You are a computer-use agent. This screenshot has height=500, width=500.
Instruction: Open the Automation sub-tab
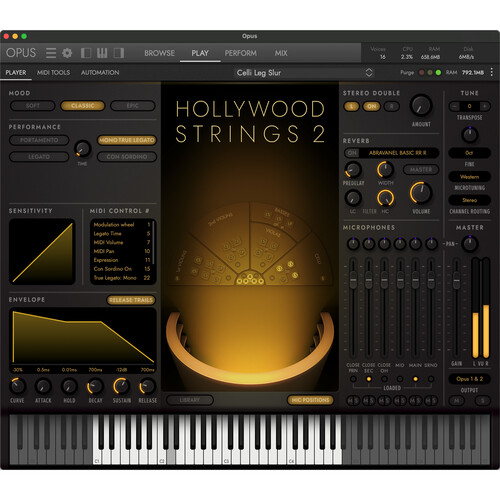pos(100,72)
